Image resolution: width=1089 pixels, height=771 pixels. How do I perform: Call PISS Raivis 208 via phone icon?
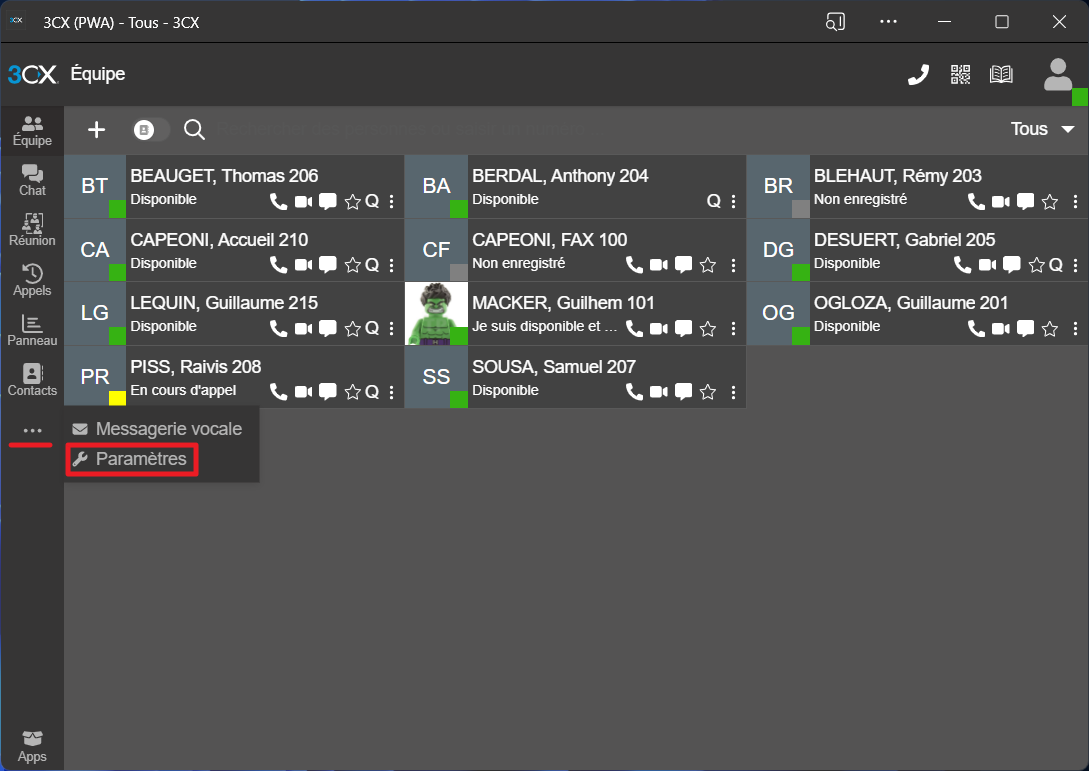point(279,392)
